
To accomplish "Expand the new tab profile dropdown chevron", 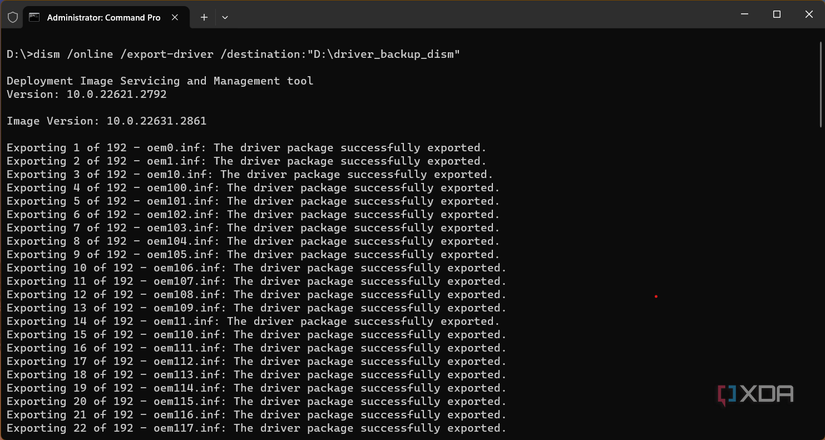I will pos(225,17).
